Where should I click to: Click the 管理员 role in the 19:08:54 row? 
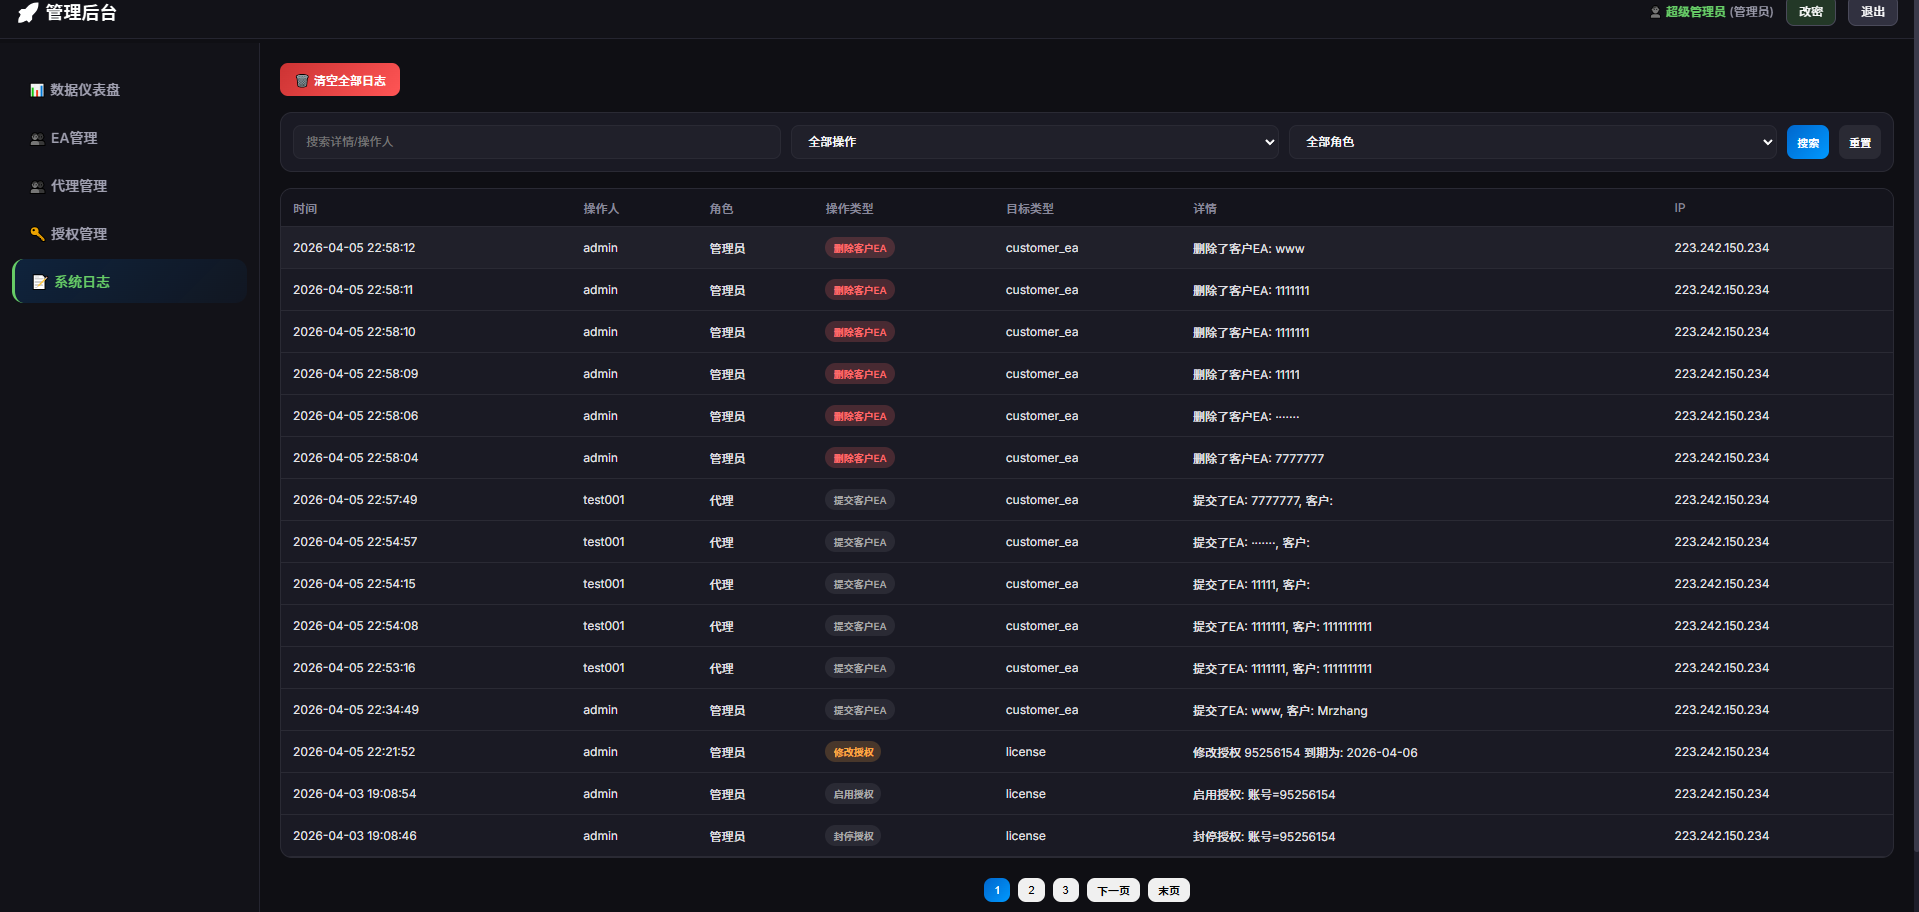click(x=727, y=795)
